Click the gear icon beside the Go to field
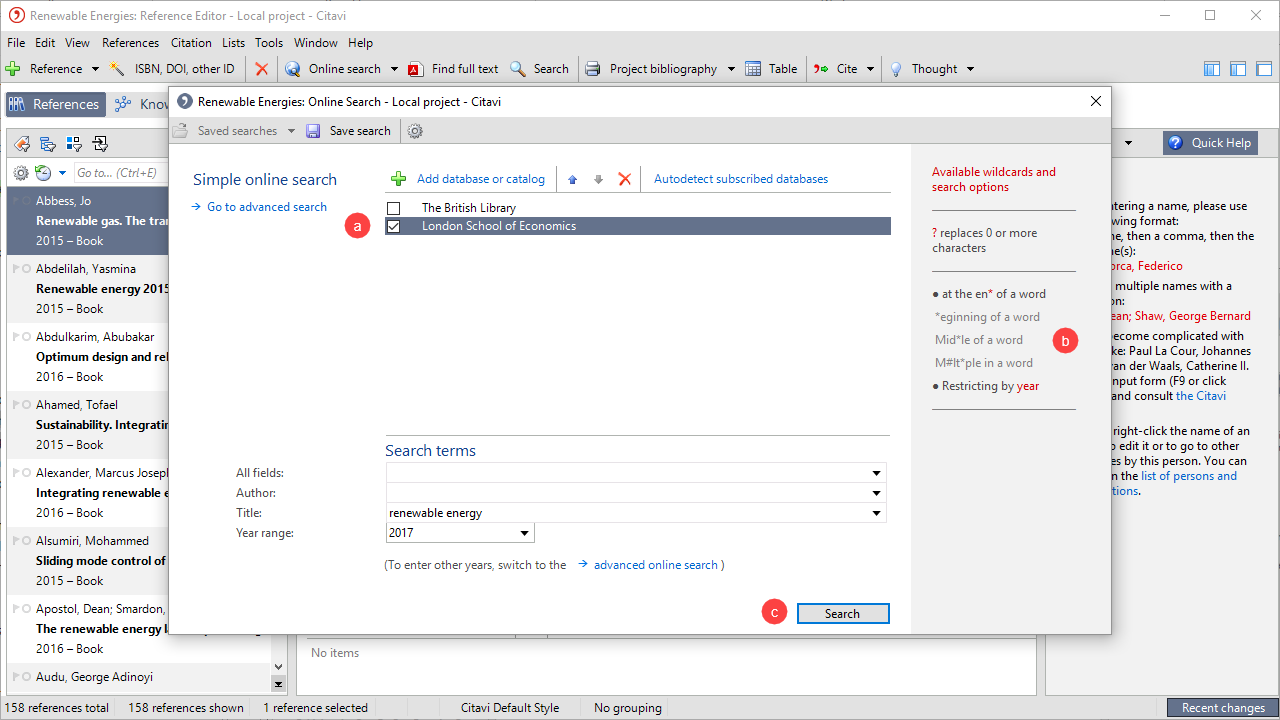 pyautogui.click(x=21, y=173)
